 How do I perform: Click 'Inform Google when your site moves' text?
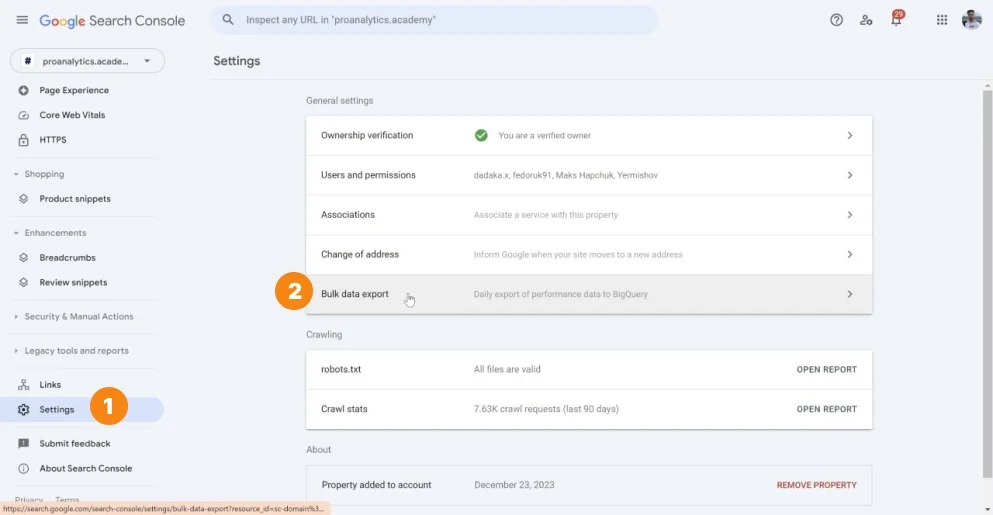578,255
